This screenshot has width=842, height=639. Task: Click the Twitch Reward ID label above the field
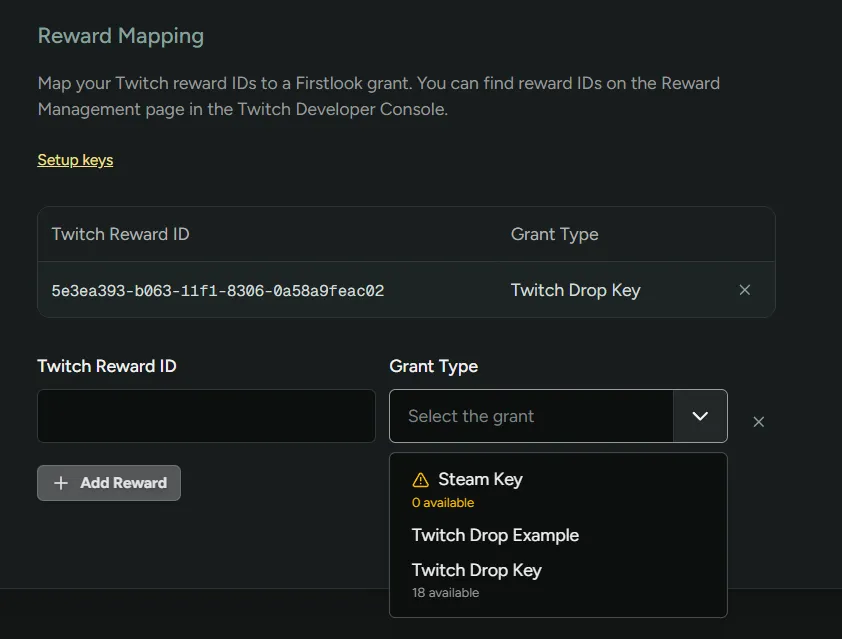[107, 366]
